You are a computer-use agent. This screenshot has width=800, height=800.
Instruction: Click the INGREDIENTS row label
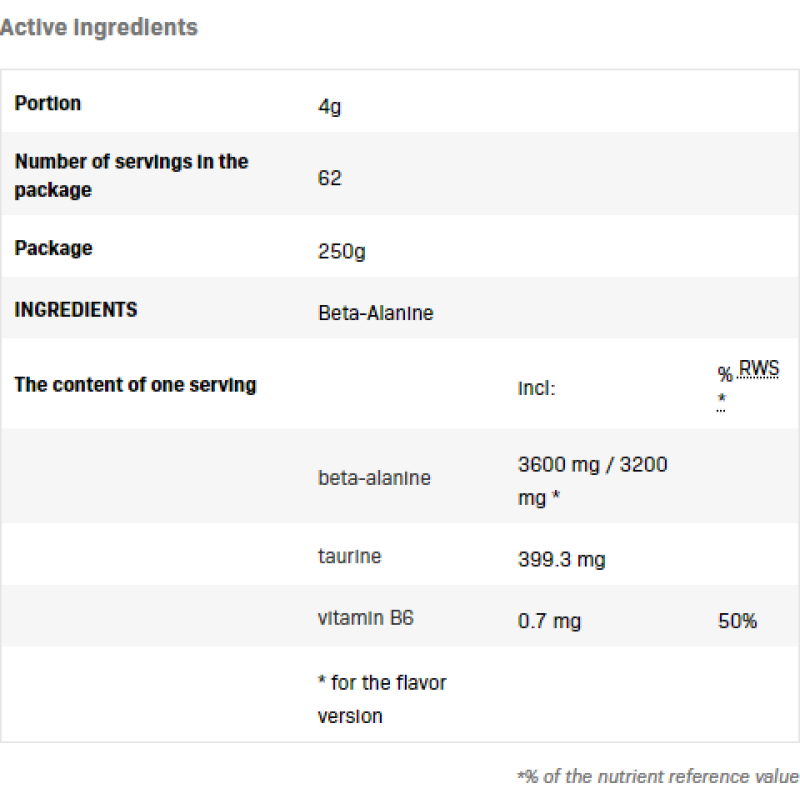tap(76, 310)
